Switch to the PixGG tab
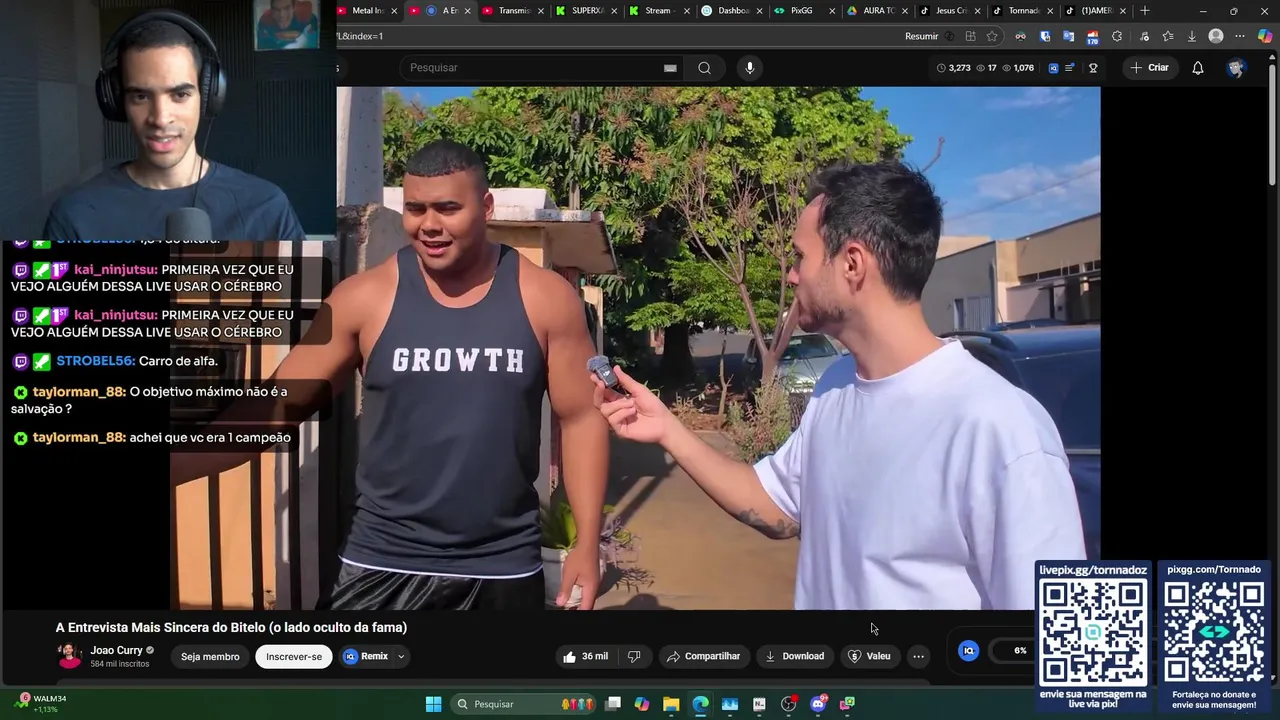Image resolution: width=1280 pixels, height=720 pixels. pyautogui.click(x=804, y=11)
